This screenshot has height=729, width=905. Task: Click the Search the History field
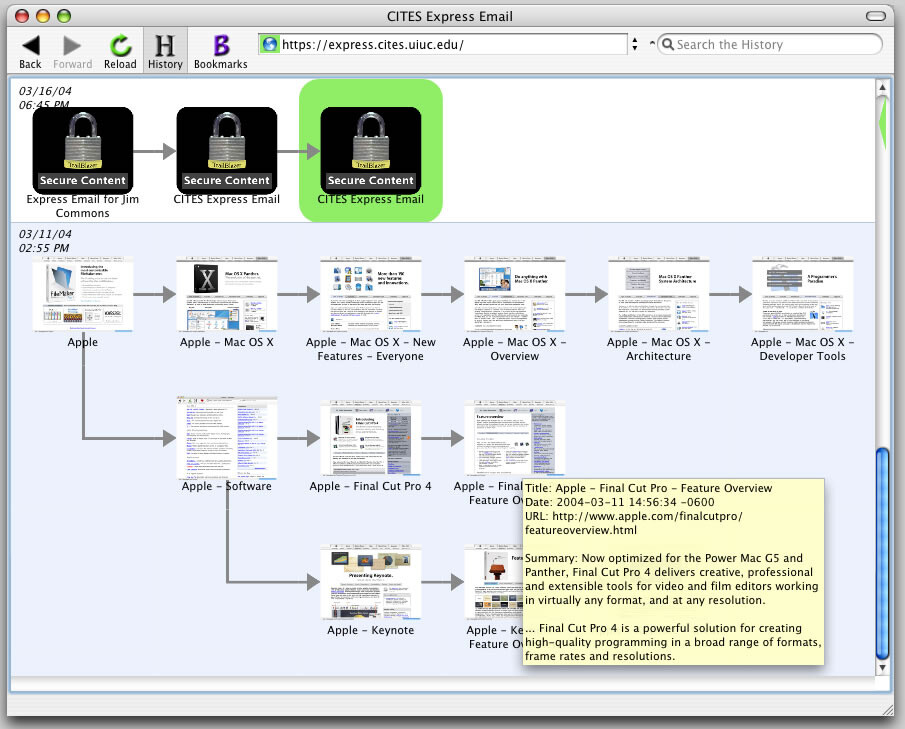(771, 44)
